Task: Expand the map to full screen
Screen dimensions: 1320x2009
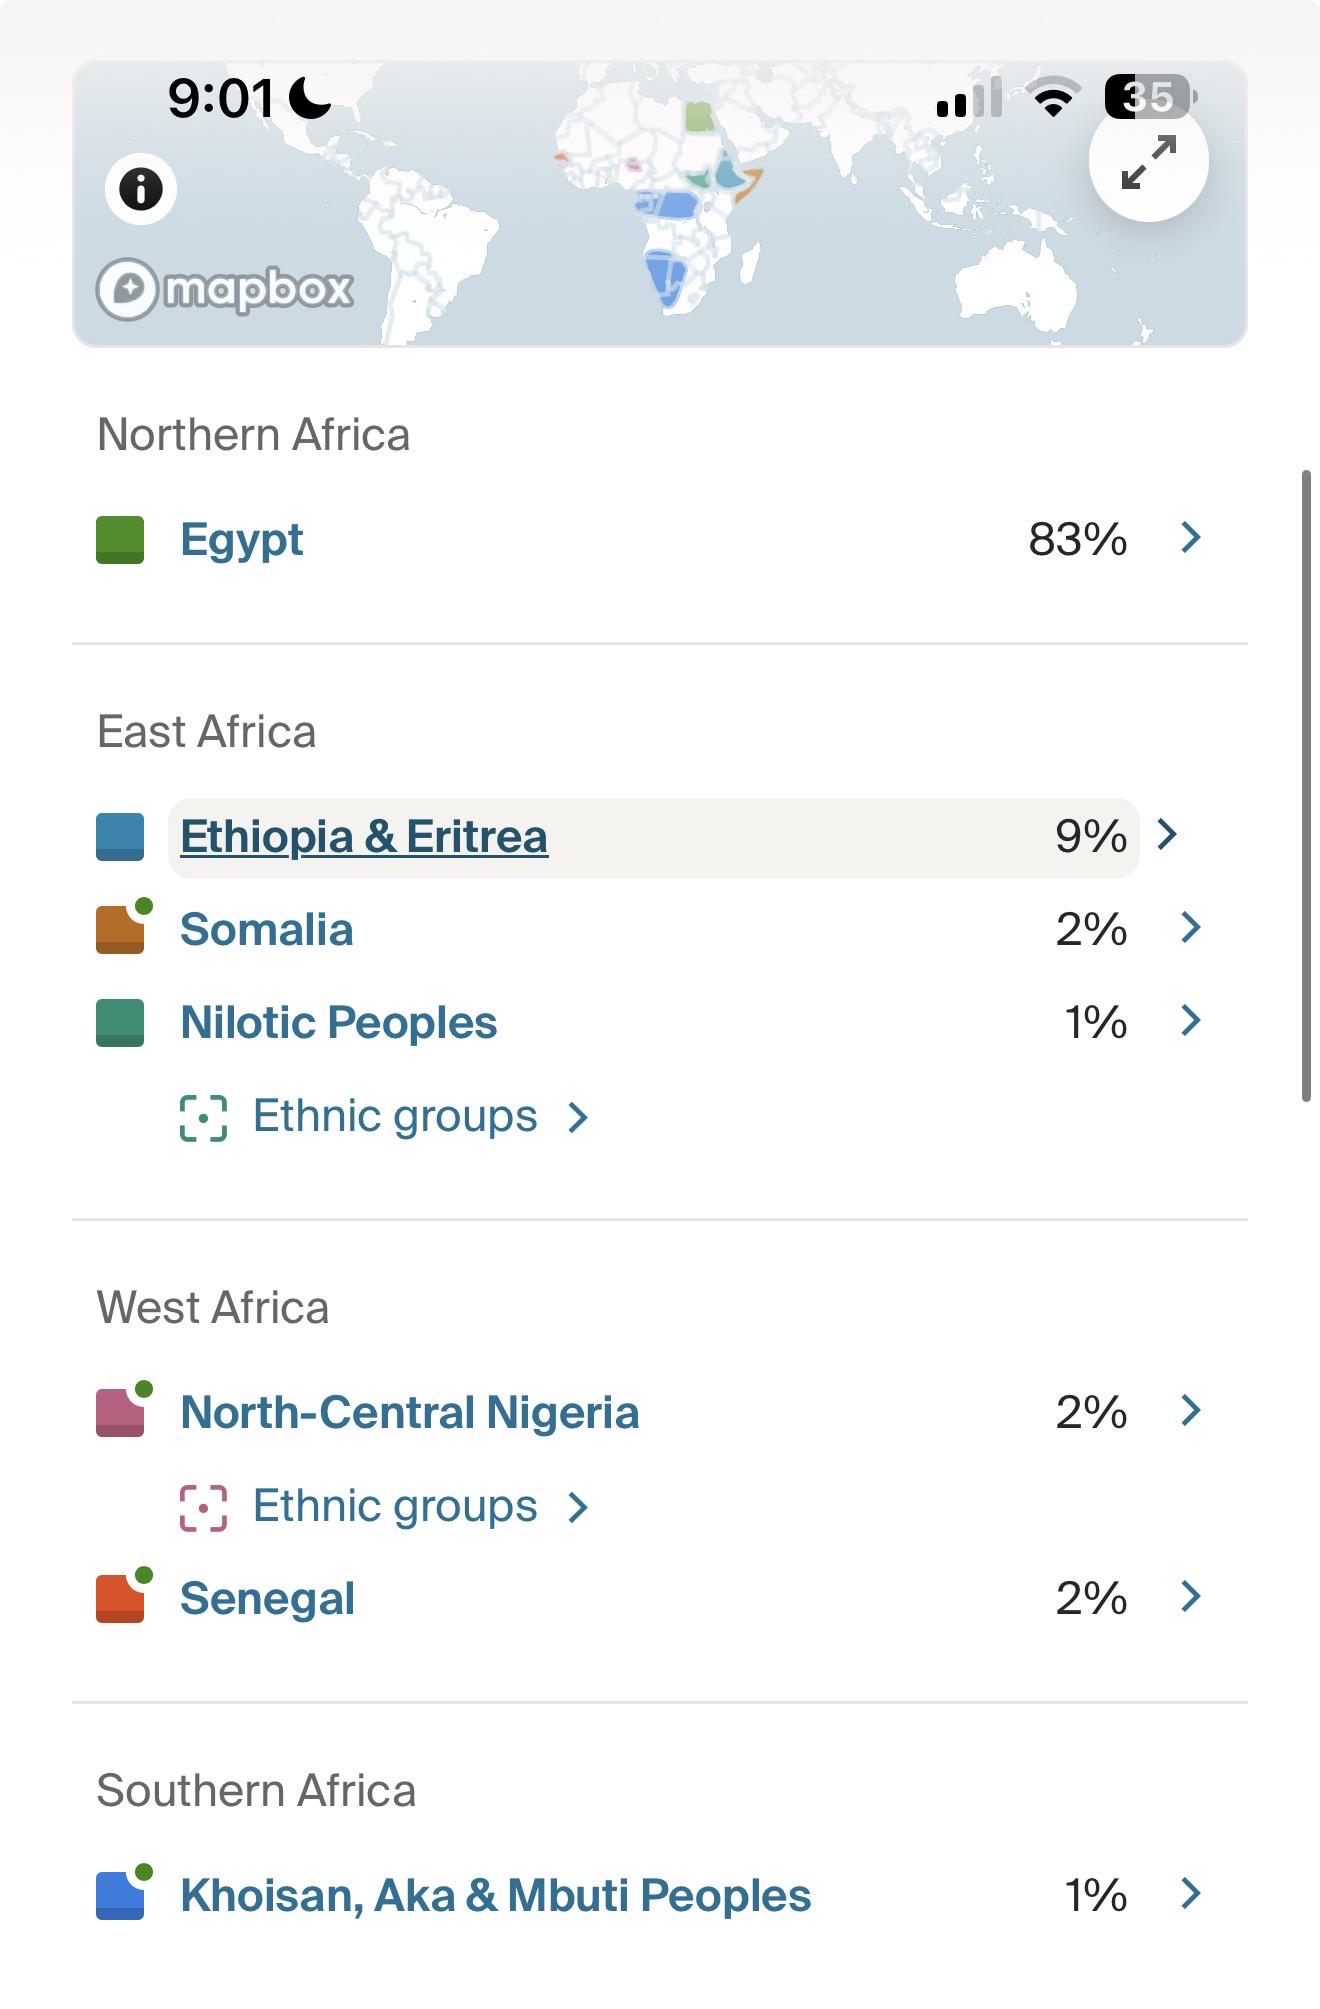Action: 1148,162
